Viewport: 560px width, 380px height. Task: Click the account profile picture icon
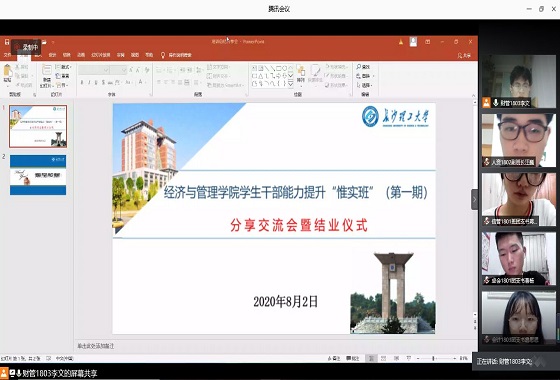(x=413, y=42)
